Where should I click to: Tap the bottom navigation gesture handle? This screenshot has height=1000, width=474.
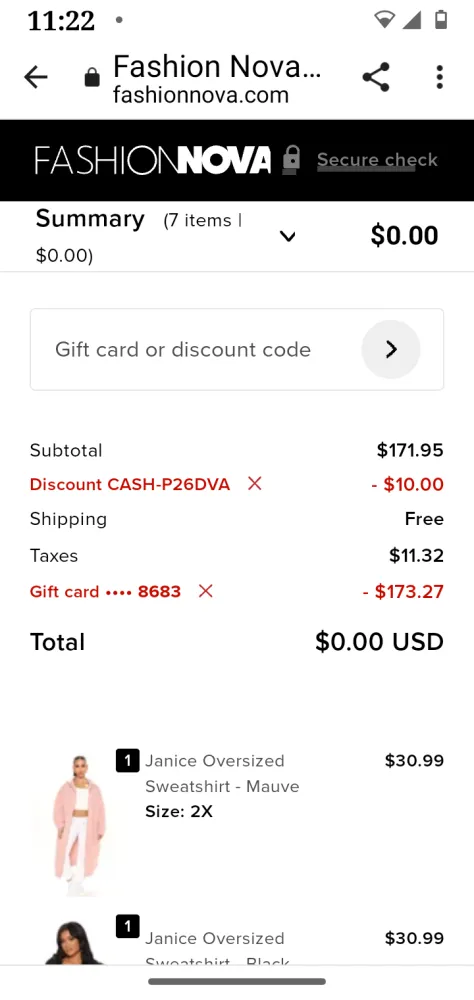[x=237, y=982]
